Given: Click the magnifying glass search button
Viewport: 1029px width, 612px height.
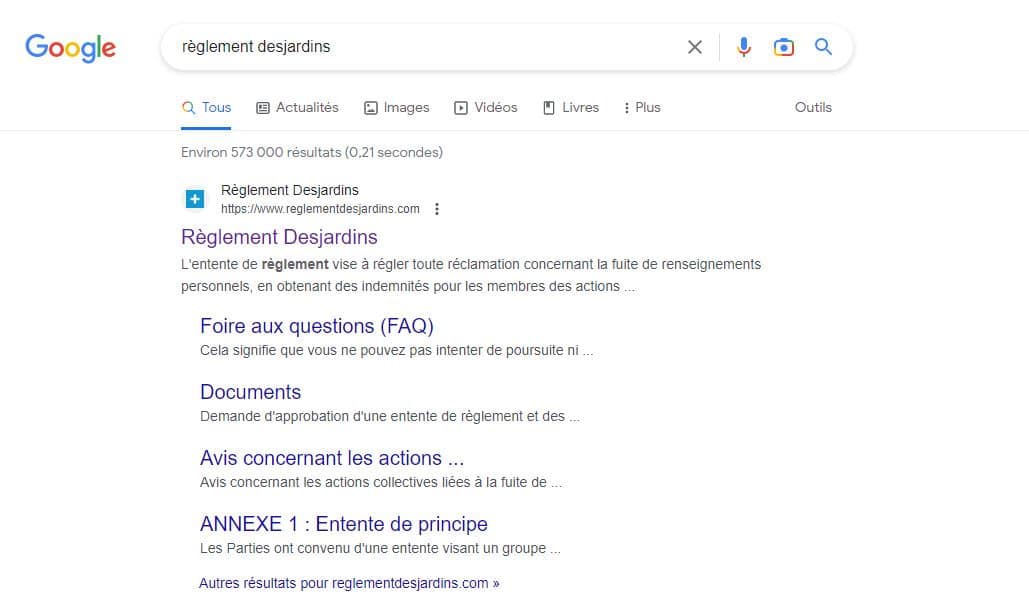Looking at the screenshot, I should click(x=823, y=47).
